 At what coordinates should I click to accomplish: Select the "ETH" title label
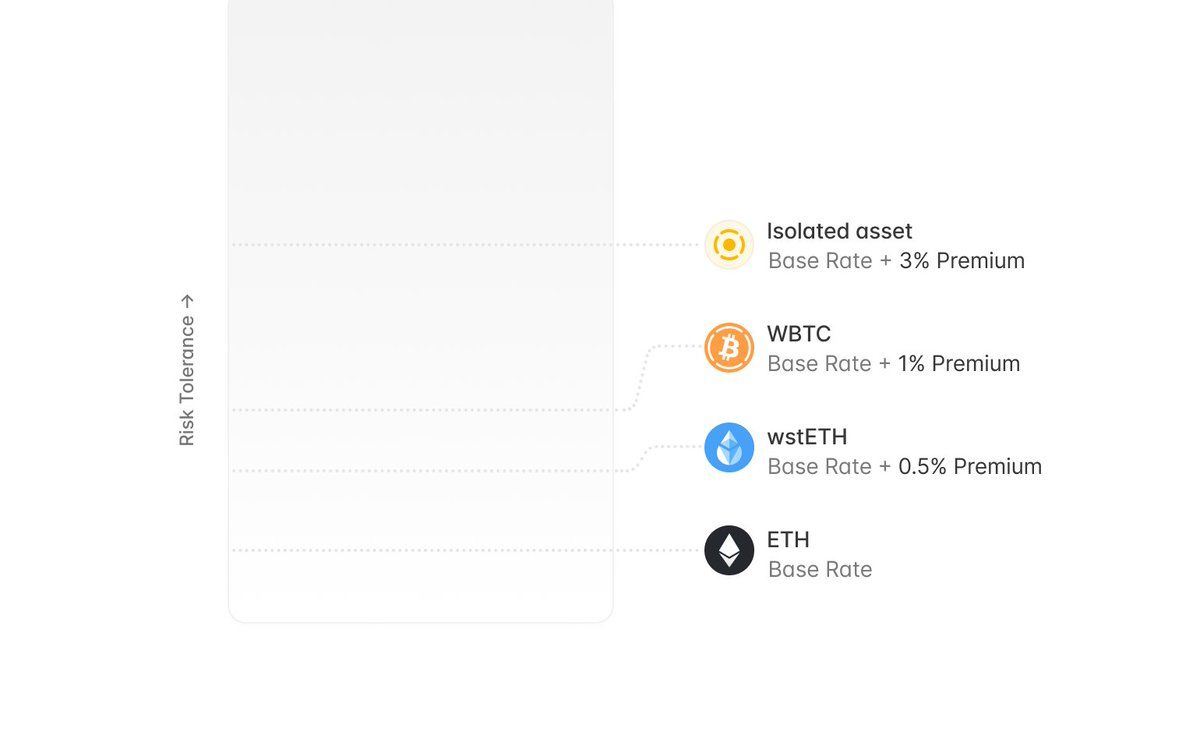click(788, 540)
